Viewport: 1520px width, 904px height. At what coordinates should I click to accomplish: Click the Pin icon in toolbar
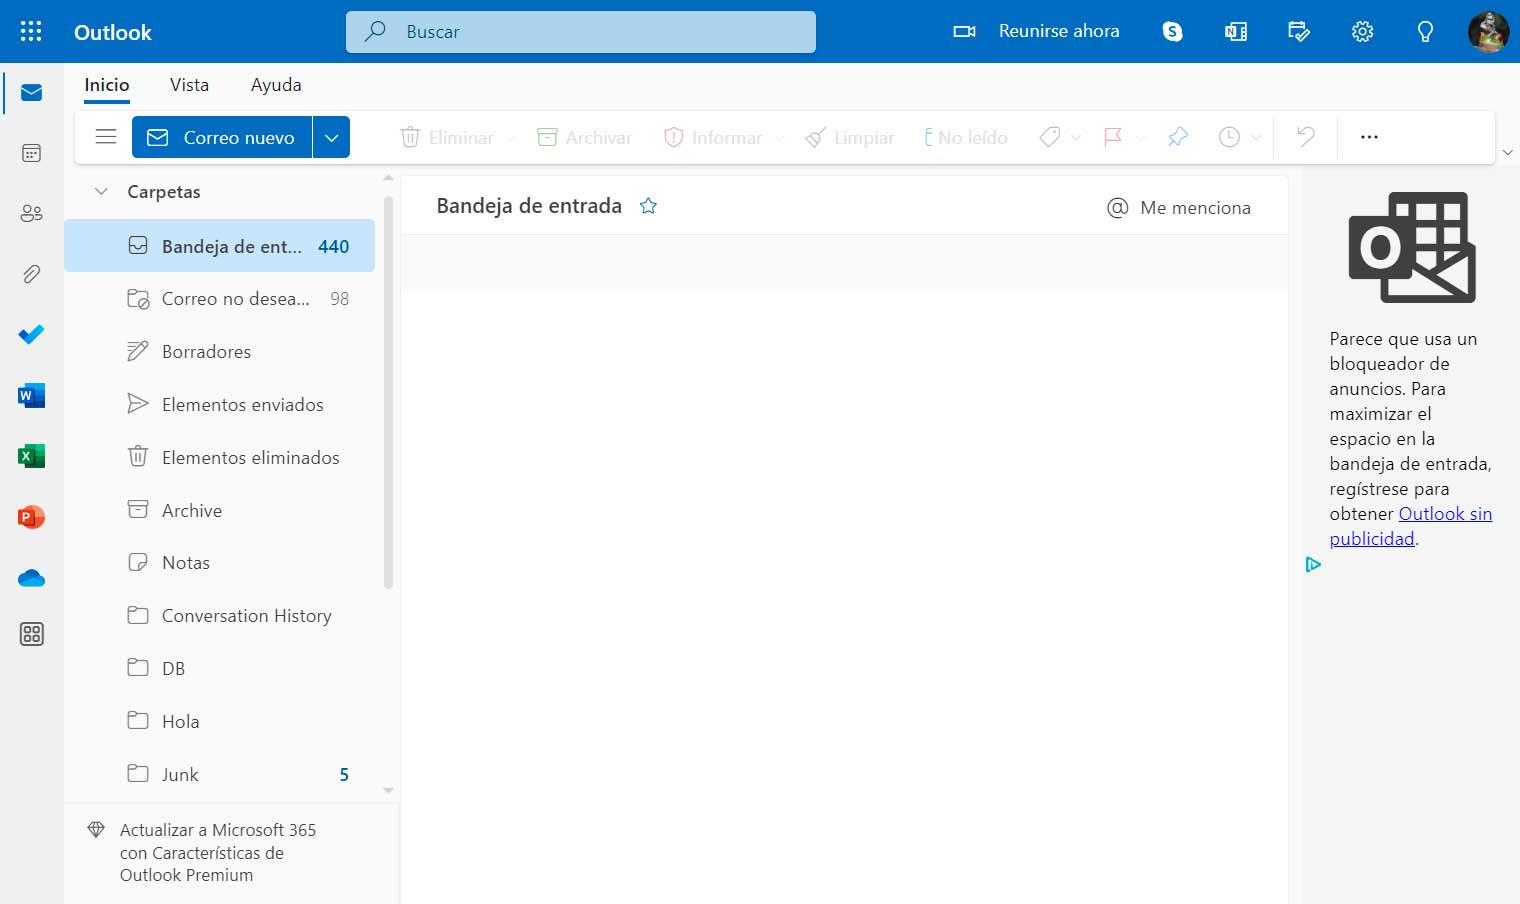pos(1178,137)
